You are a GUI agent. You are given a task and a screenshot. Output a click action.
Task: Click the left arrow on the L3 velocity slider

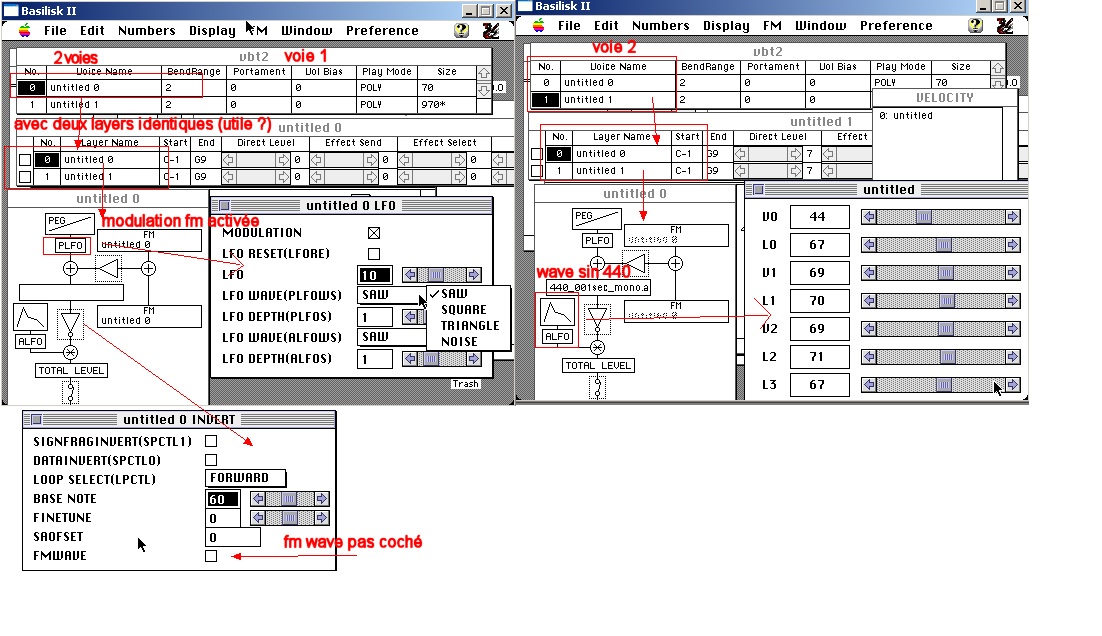click(869, 385)
